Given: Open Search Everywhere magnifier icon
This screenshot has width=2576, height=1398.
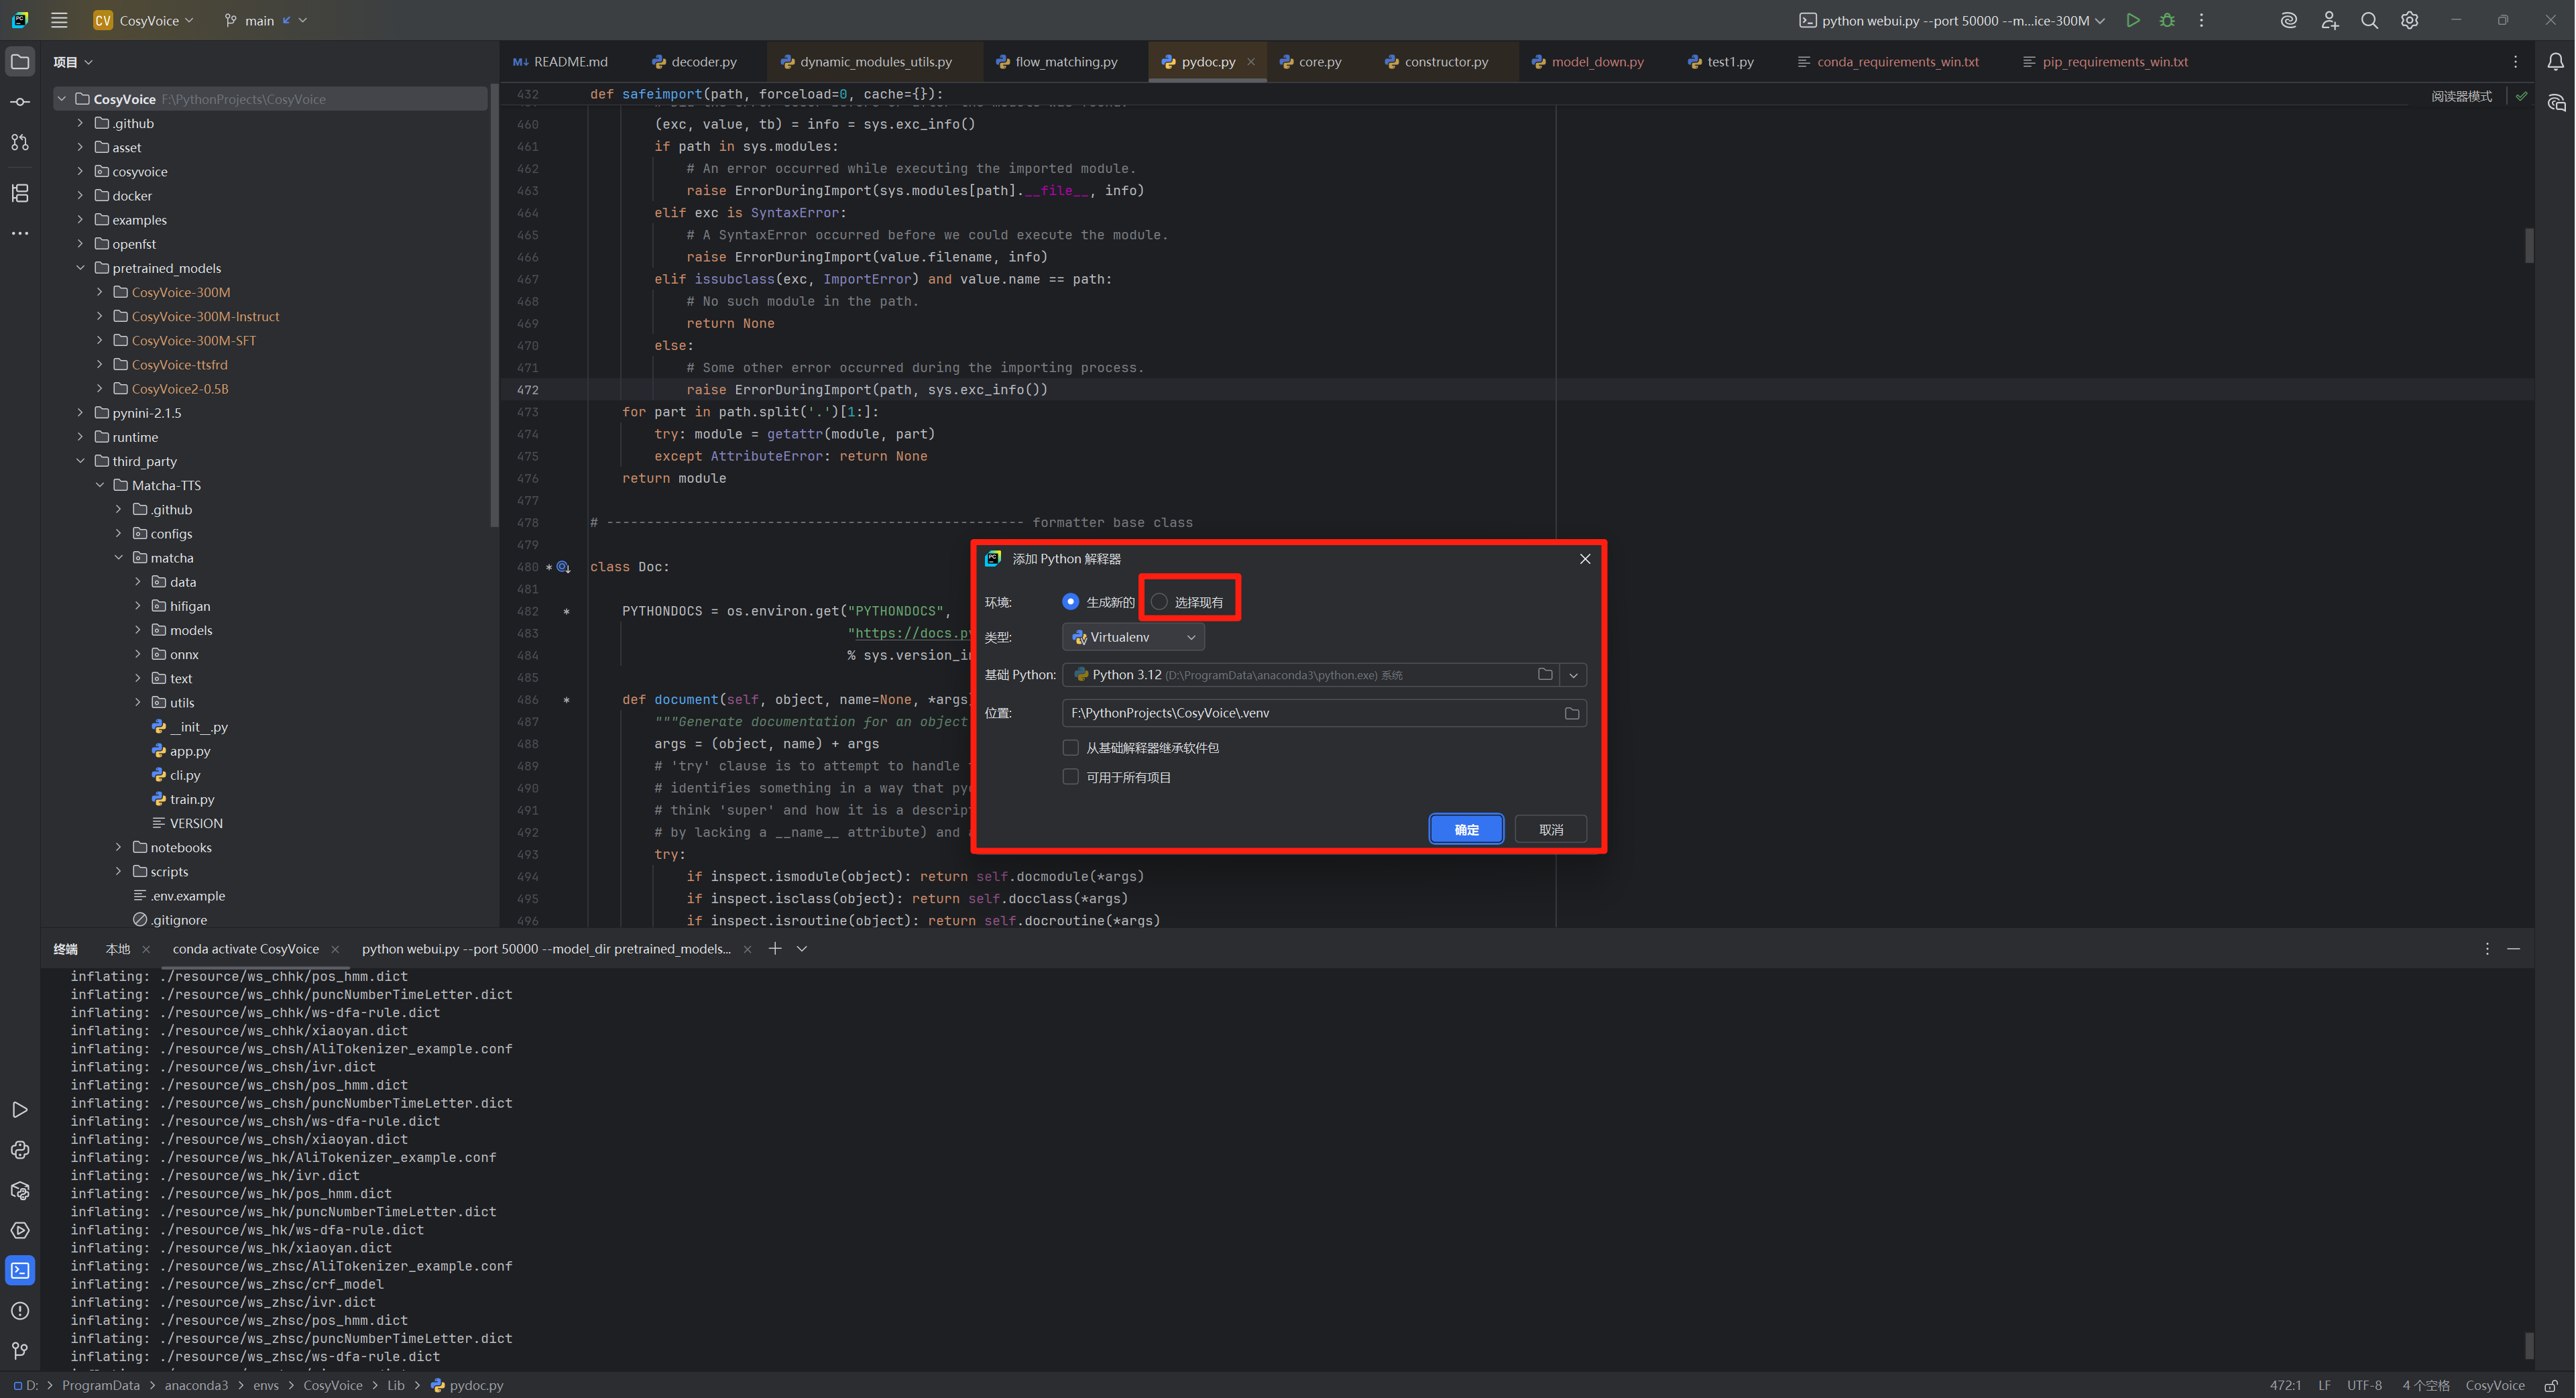Looking at the screenshot, I should point(2369,20).
